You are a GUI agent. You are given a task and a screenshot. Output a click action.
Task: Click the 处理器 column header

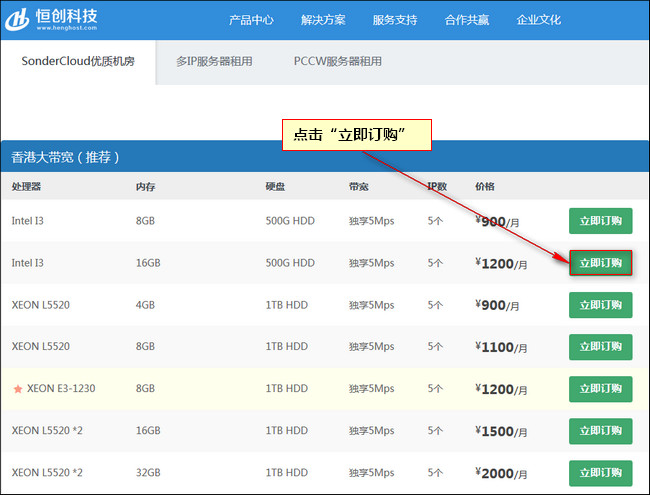[26, 187]
